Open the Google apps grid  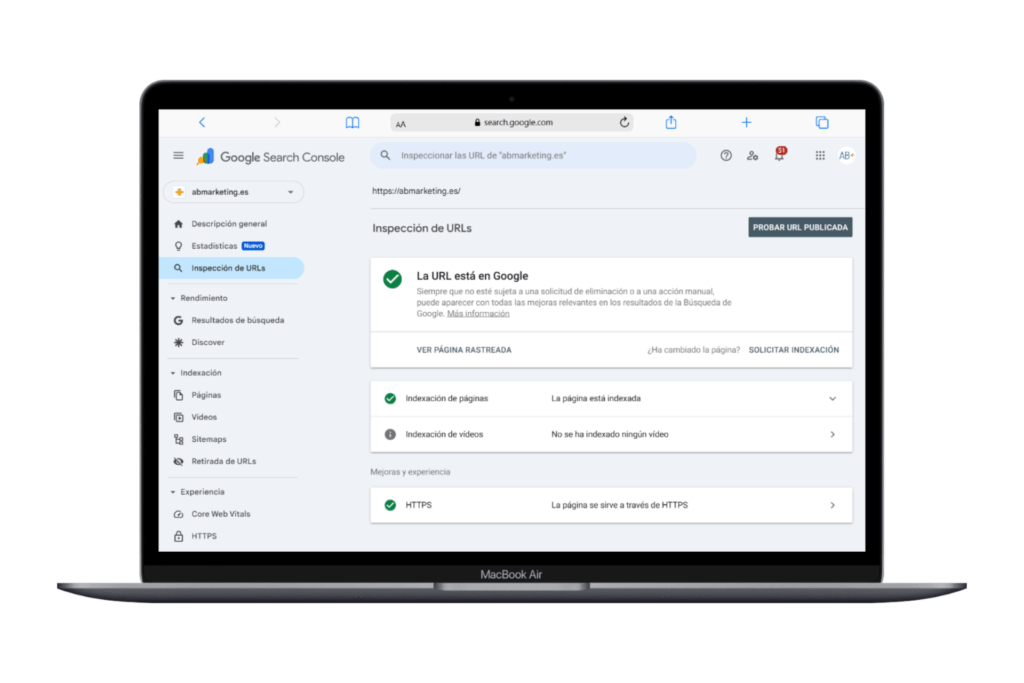click(820, 155)
